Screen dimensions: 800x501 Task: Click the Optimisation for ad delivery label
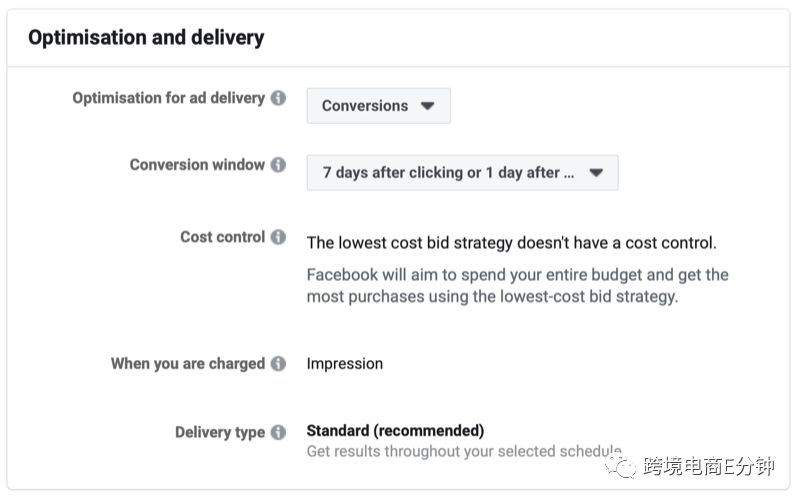coord(168,97)
